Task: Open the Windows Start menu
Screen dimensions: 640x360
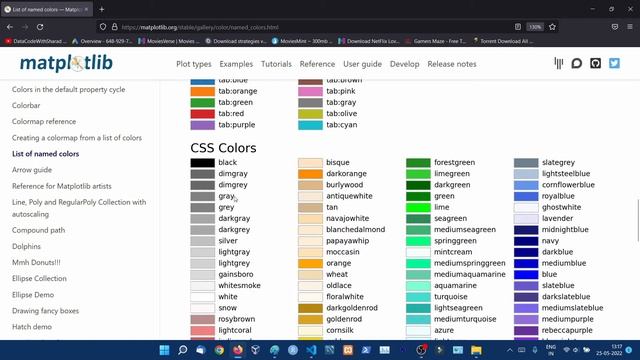Action: (x=164, y=350)
